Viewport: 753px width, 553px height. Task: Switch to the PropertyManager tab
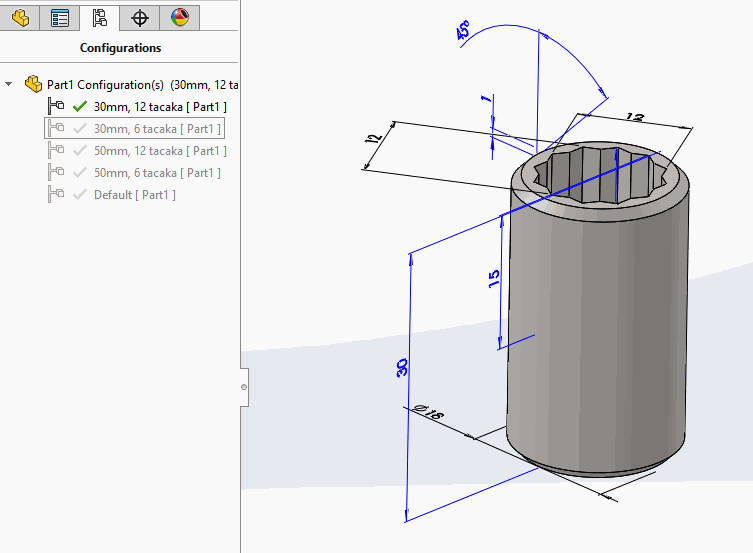coord(60,17)
